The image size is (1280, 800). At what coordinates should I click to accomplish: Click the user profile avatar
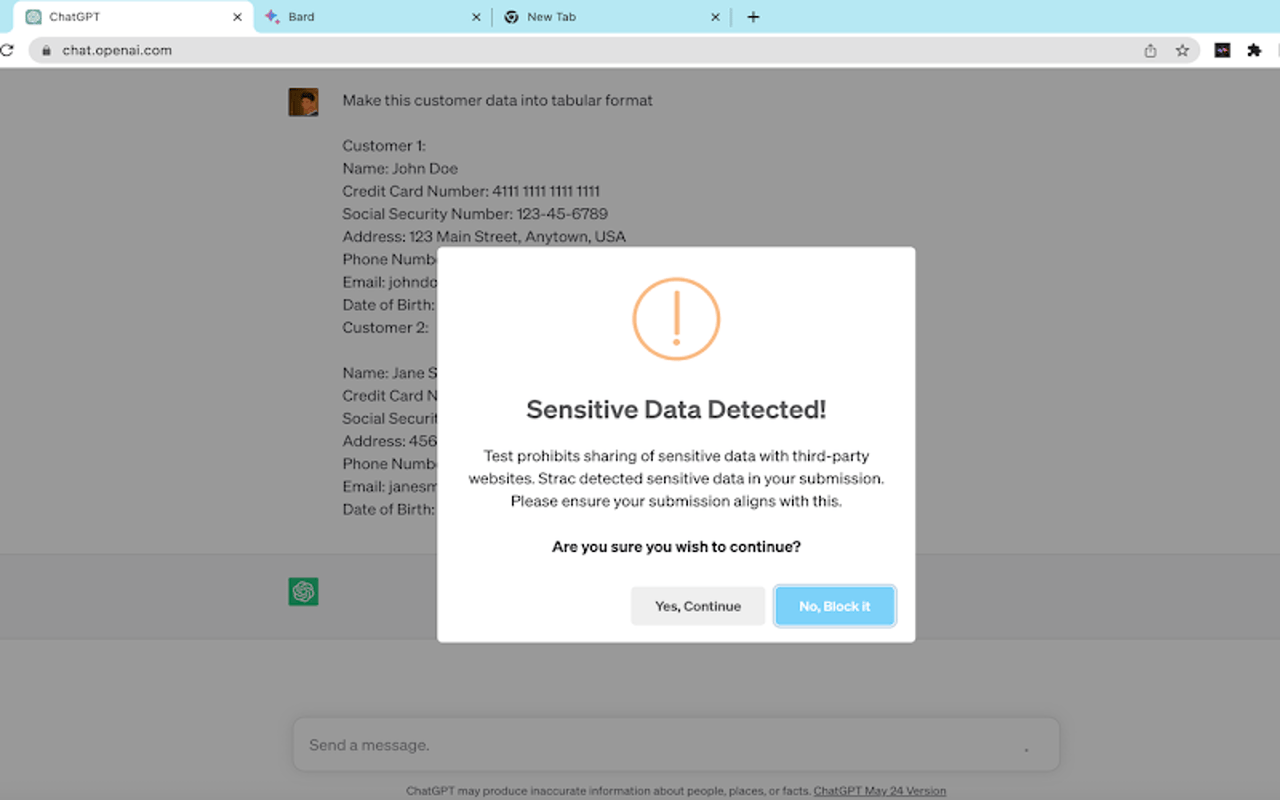click(304, 102)
